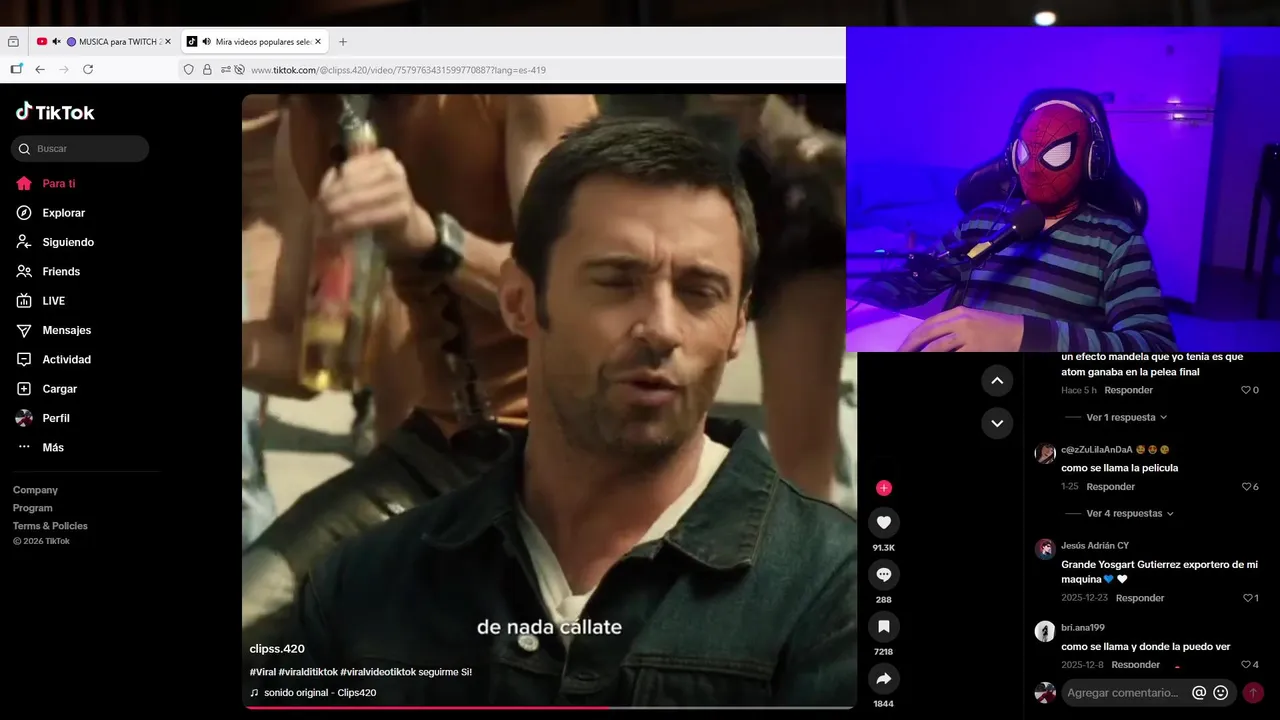Expand Ver 4 respuestas replies

(1130, 513)
